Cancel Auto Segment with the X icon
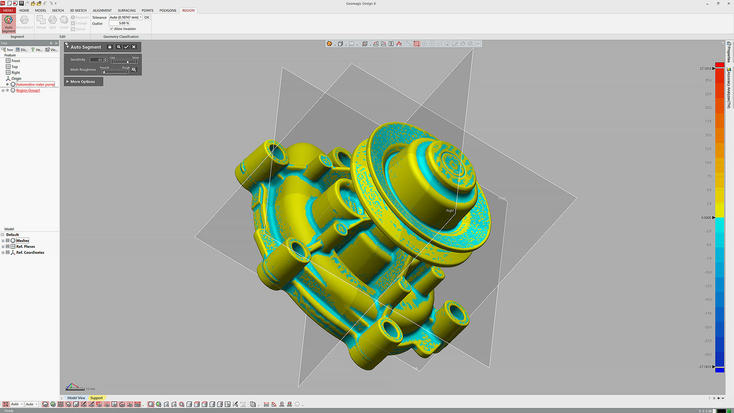 134,47
